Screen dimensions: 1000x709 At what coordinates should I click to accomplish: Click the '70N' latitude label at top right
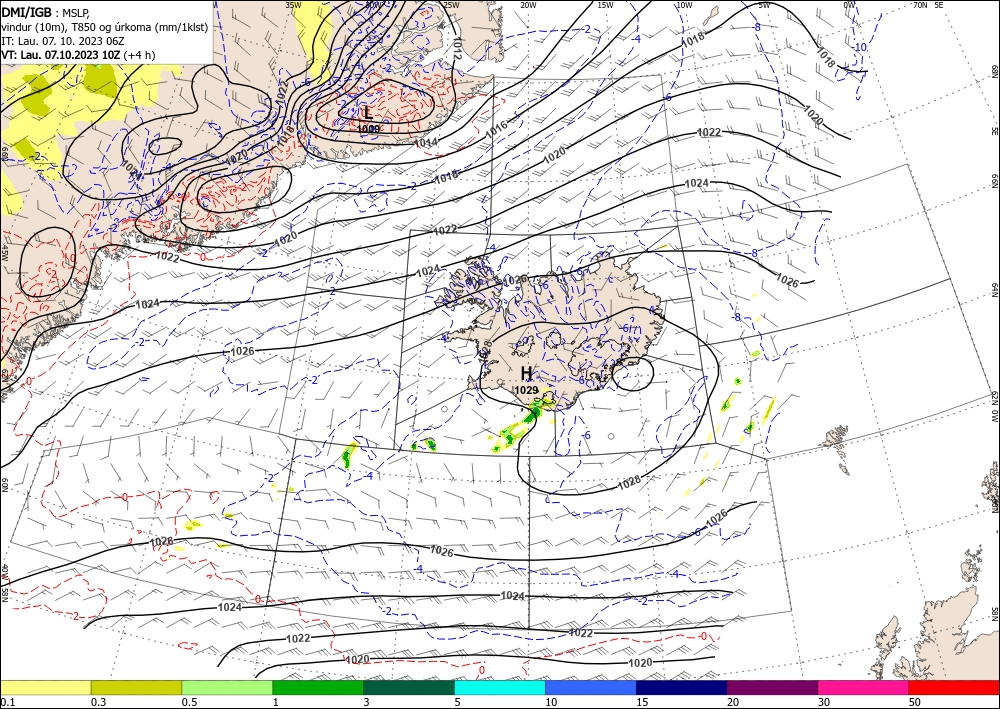point(920,5)
